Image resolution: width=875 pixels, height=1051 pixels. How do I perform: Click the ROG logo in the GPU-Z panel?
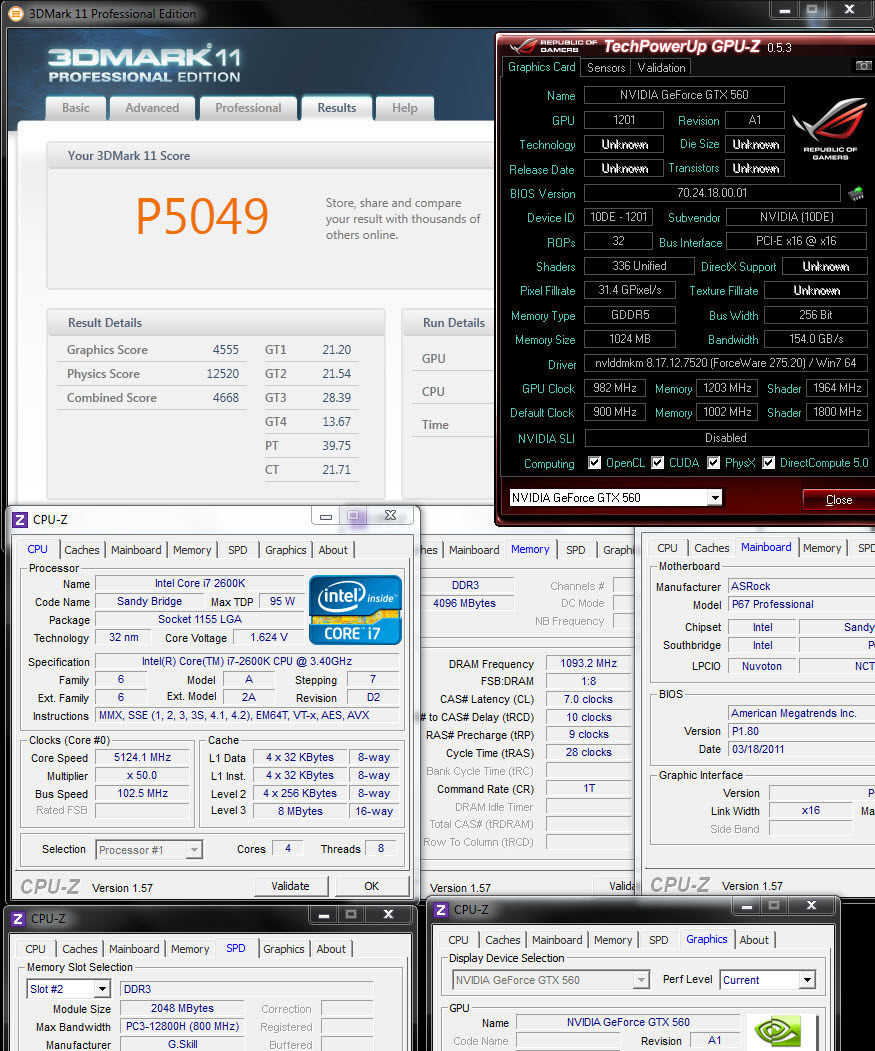(830, 129)
